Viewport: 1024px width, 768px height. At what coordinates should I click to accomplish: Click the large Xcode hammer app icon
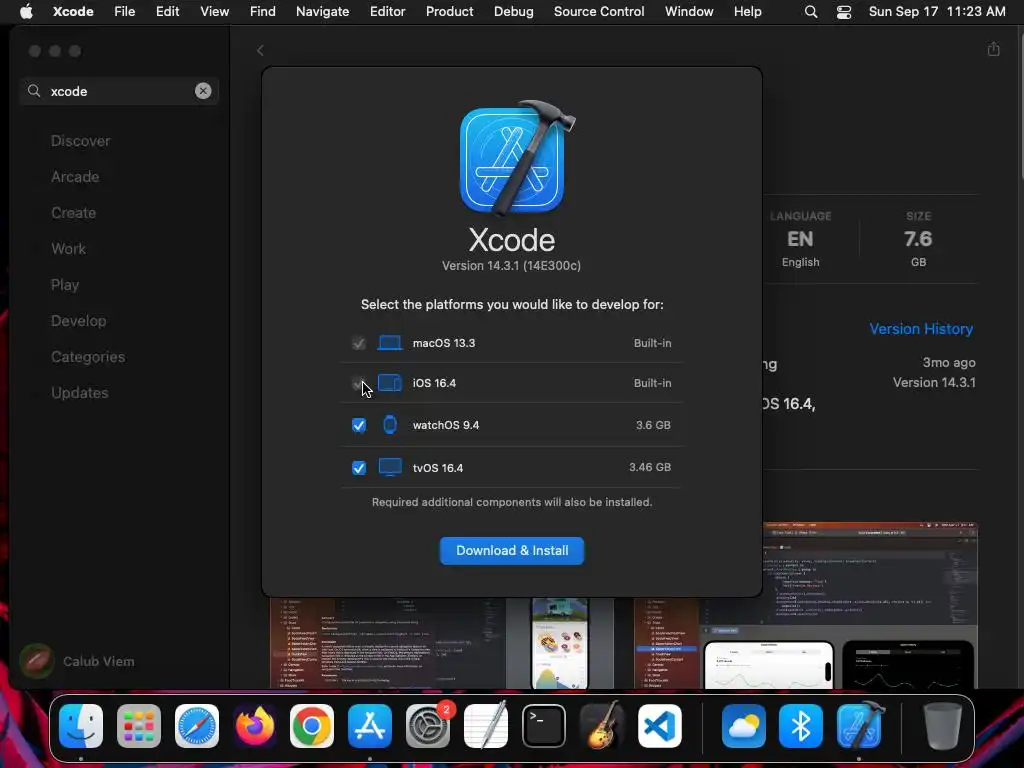(515, 159)
